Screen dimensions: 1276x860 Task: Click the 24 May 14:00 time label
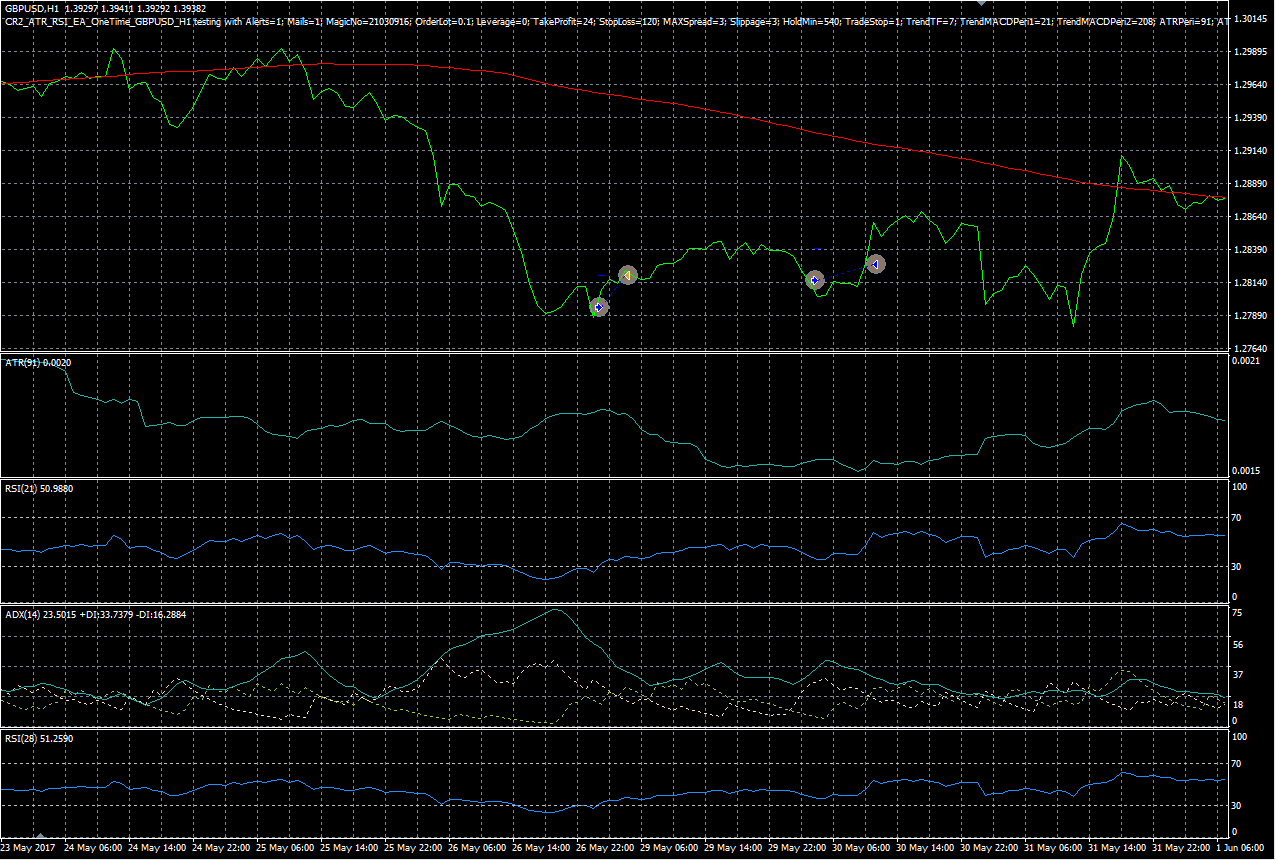tap(157, 847)
